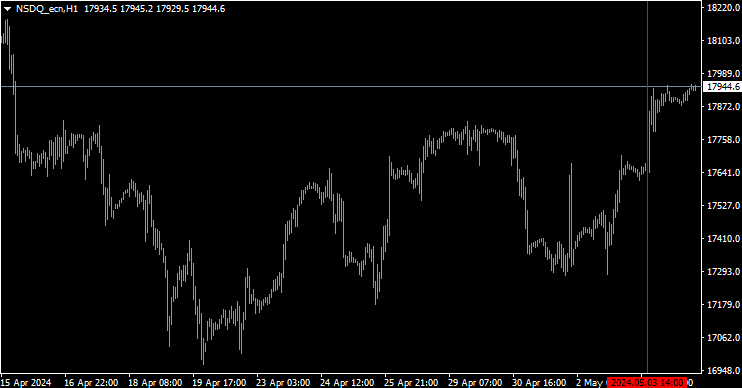
Task: Click the 17989.0 price scale label
Action: [724, 73]
